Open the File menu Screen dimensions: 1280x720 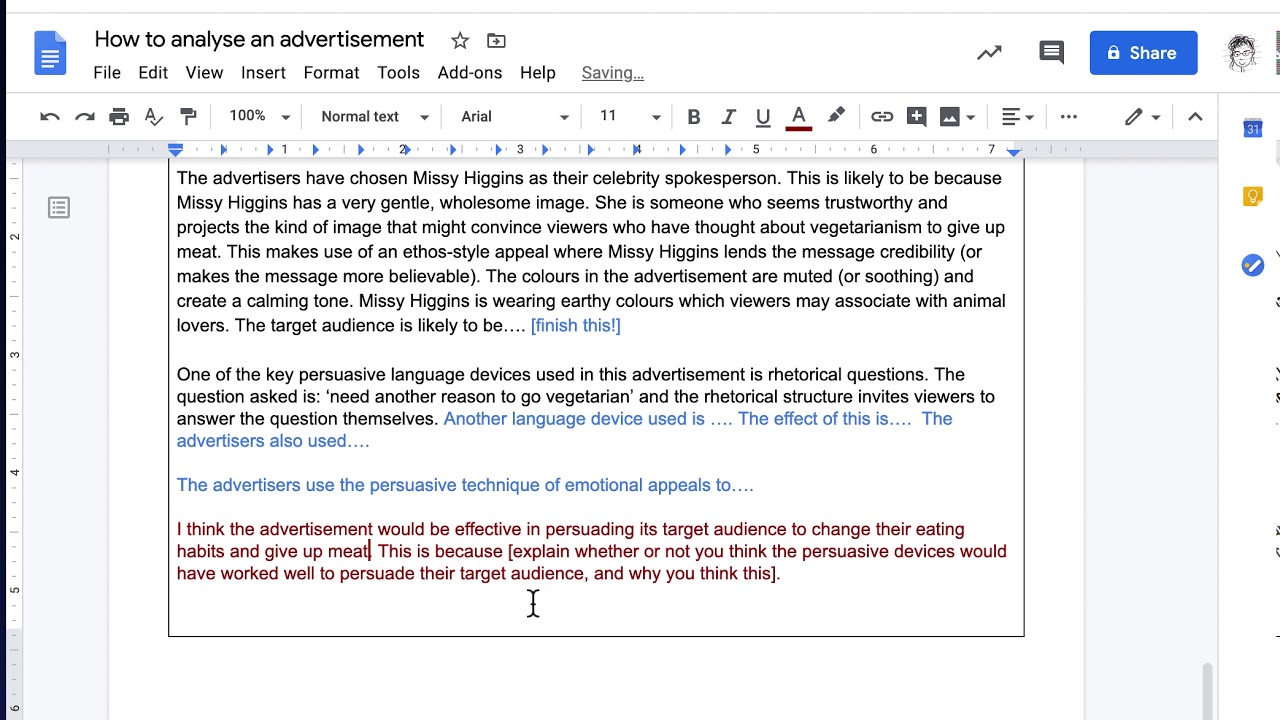tap(107, 73)
